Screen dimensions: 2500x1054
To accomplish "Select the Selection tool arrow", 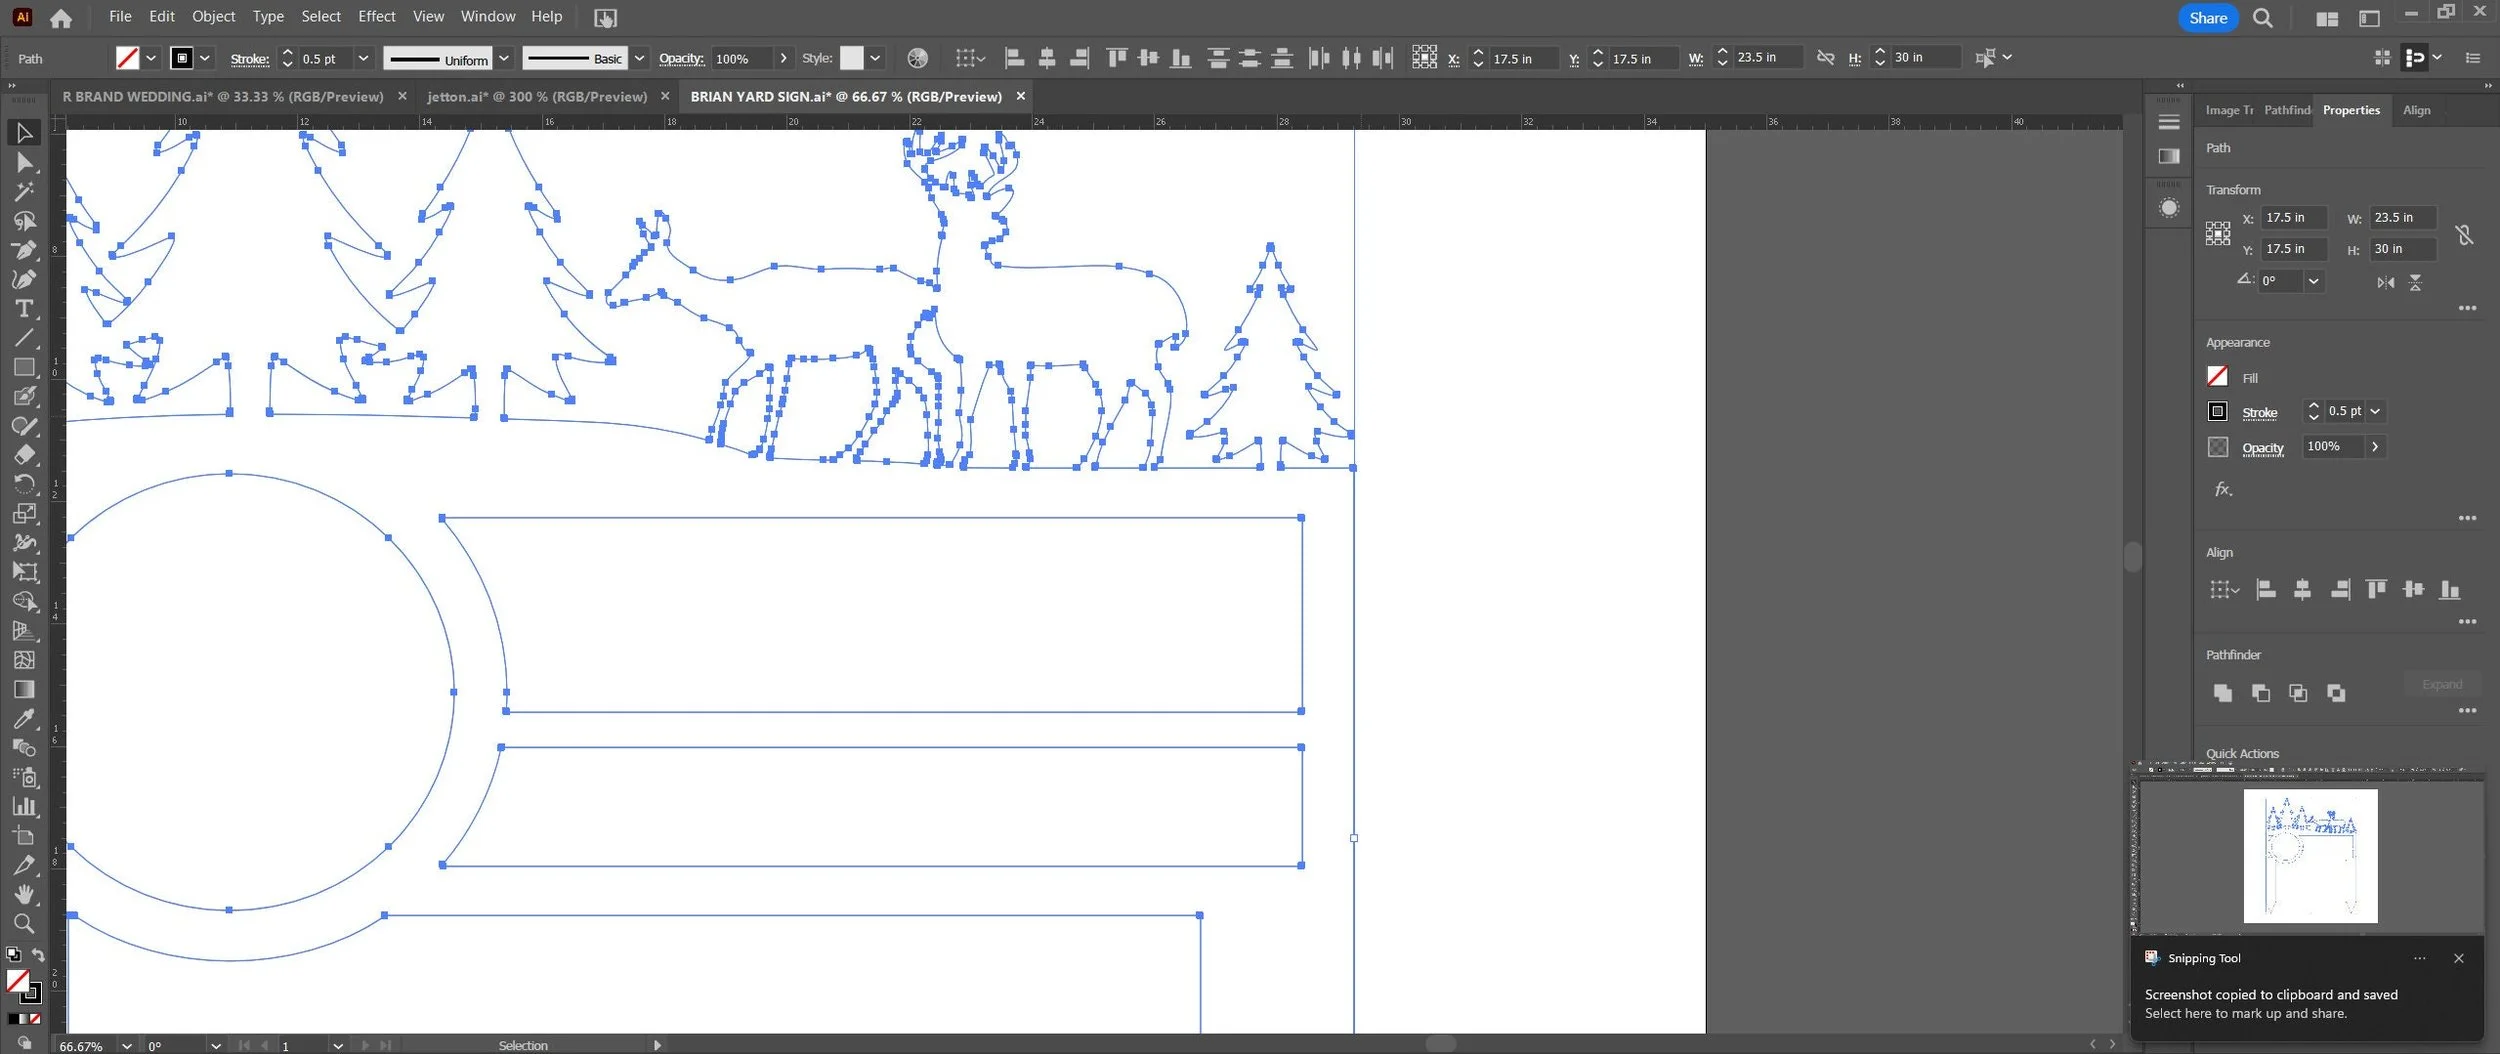I will (x=24, y=132).
